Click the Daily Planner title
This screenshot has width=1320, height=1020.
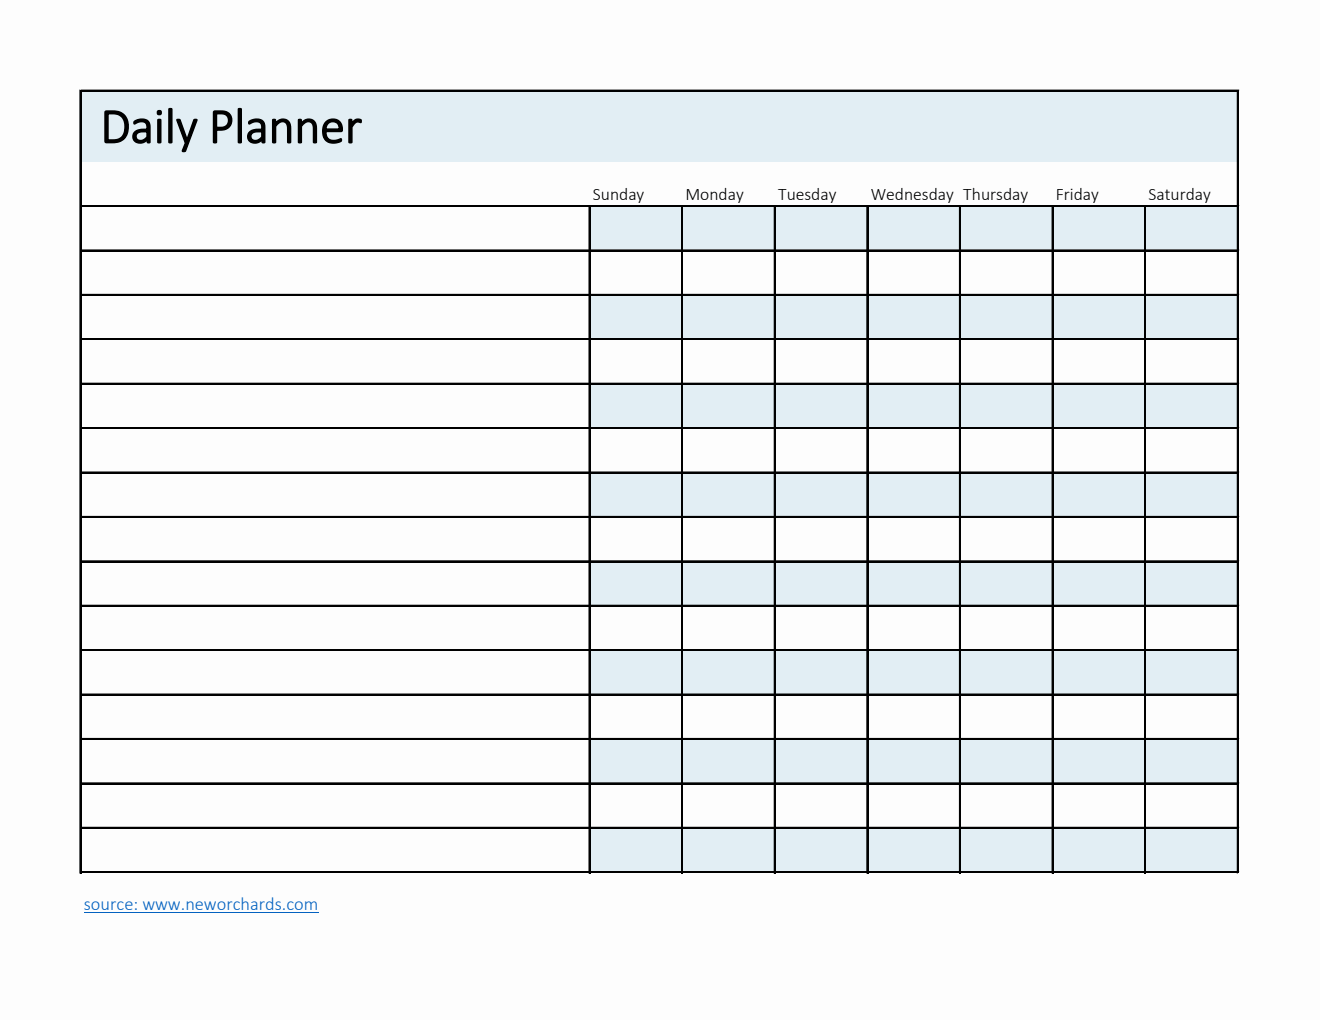coord(231,128)
